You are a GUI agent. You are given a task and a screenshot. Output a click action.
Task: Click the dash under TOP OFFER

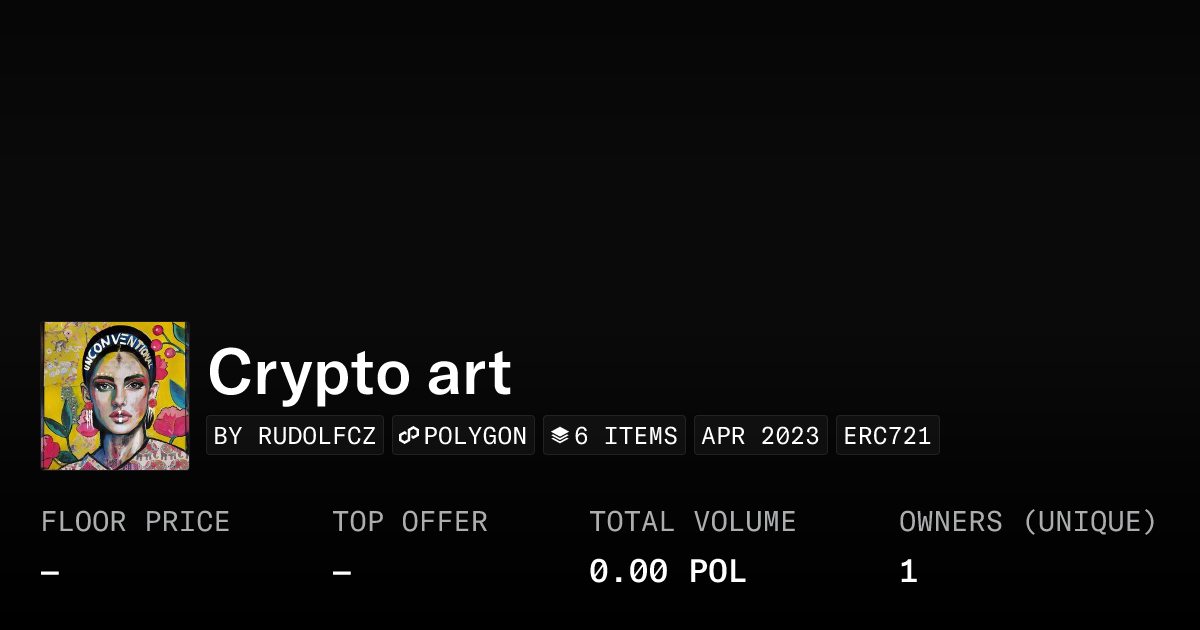(339, 570)
